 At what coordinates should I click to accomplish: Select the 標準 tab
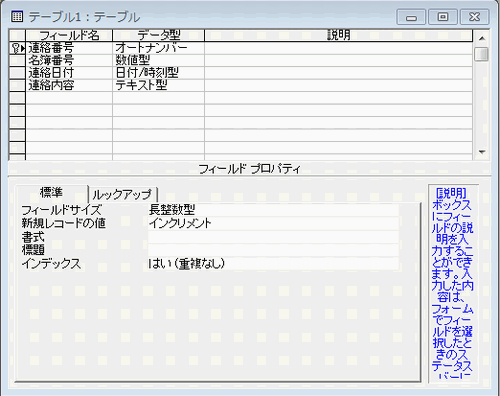tap(51, 193)
